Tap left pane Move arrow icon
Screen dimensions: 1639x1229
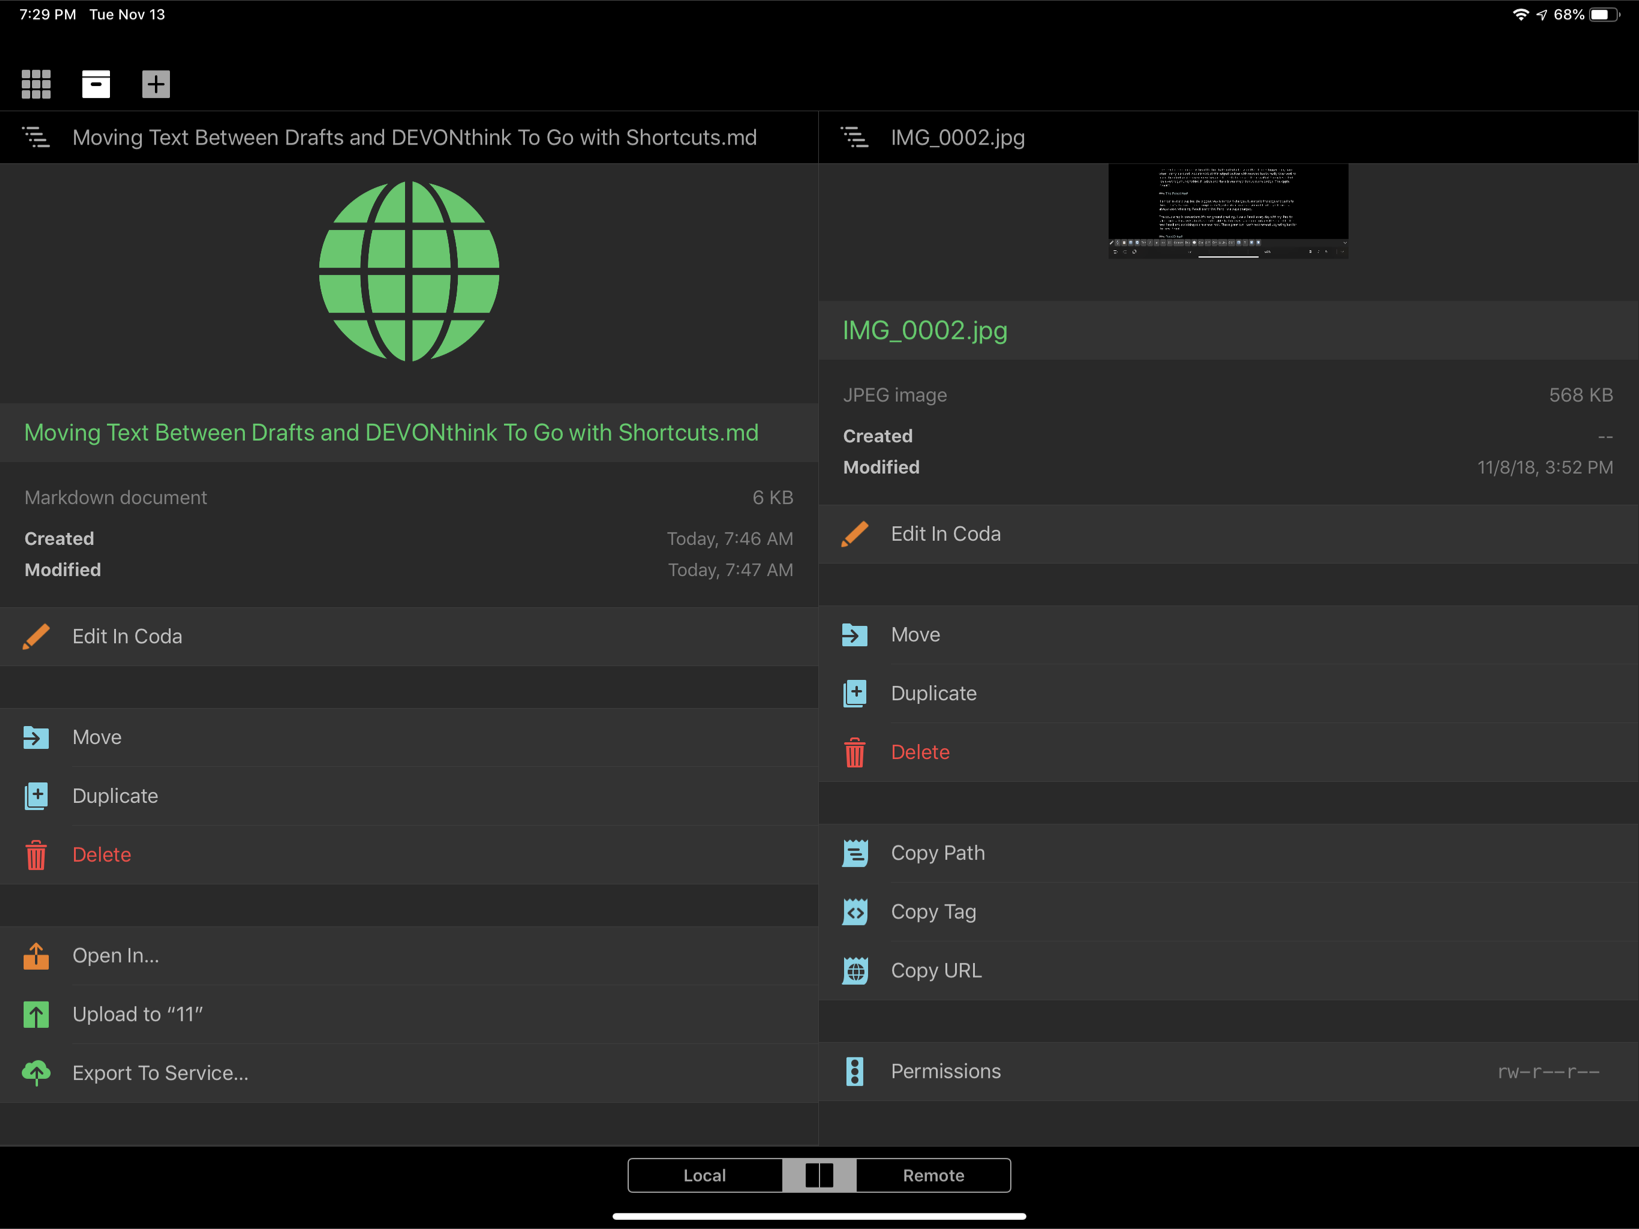tap(36, 737)
